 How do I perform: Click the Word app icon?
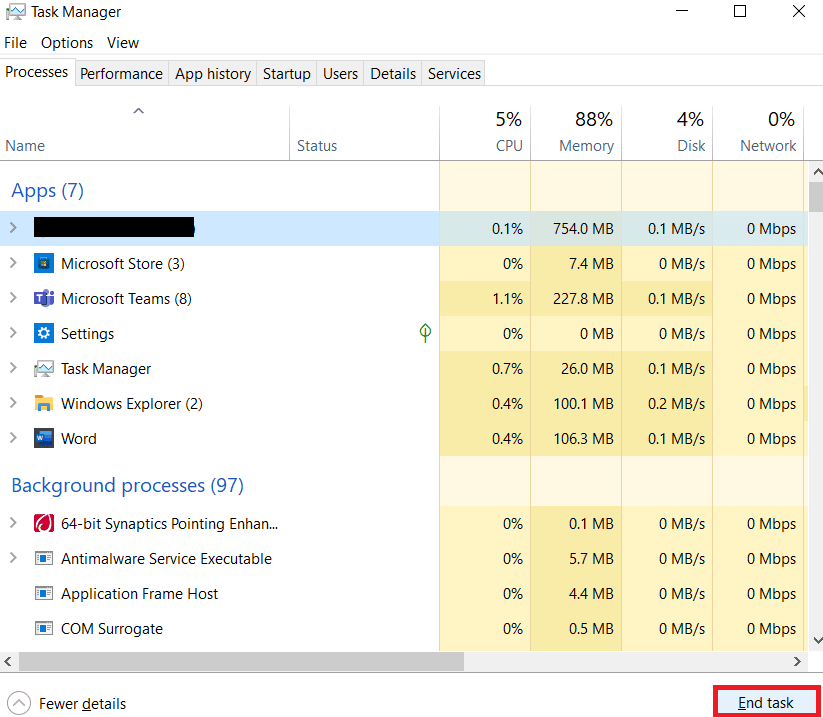tap(44, 438)
